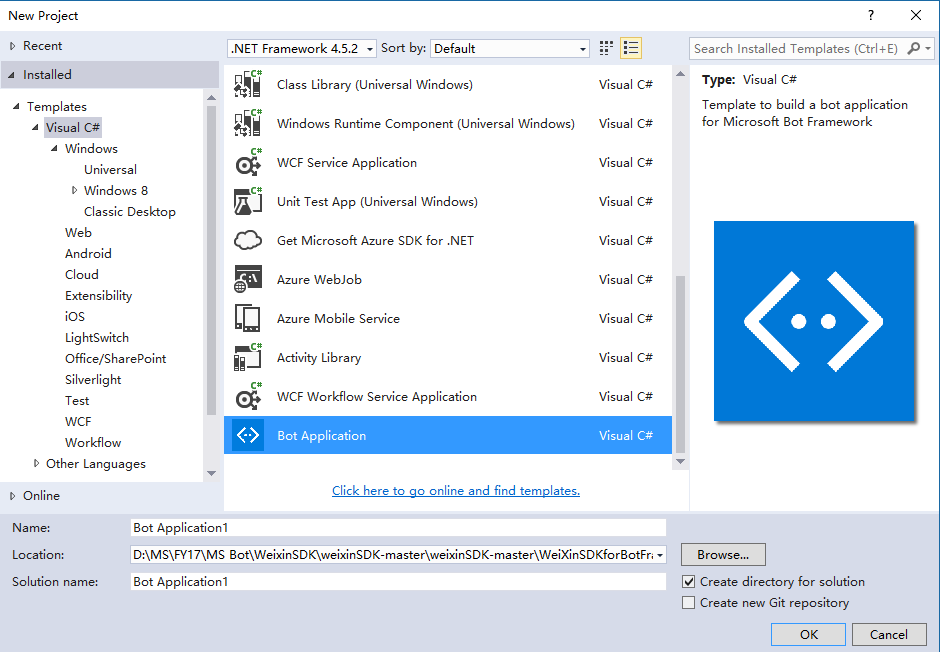Switch templates to list view

(631, 48)
